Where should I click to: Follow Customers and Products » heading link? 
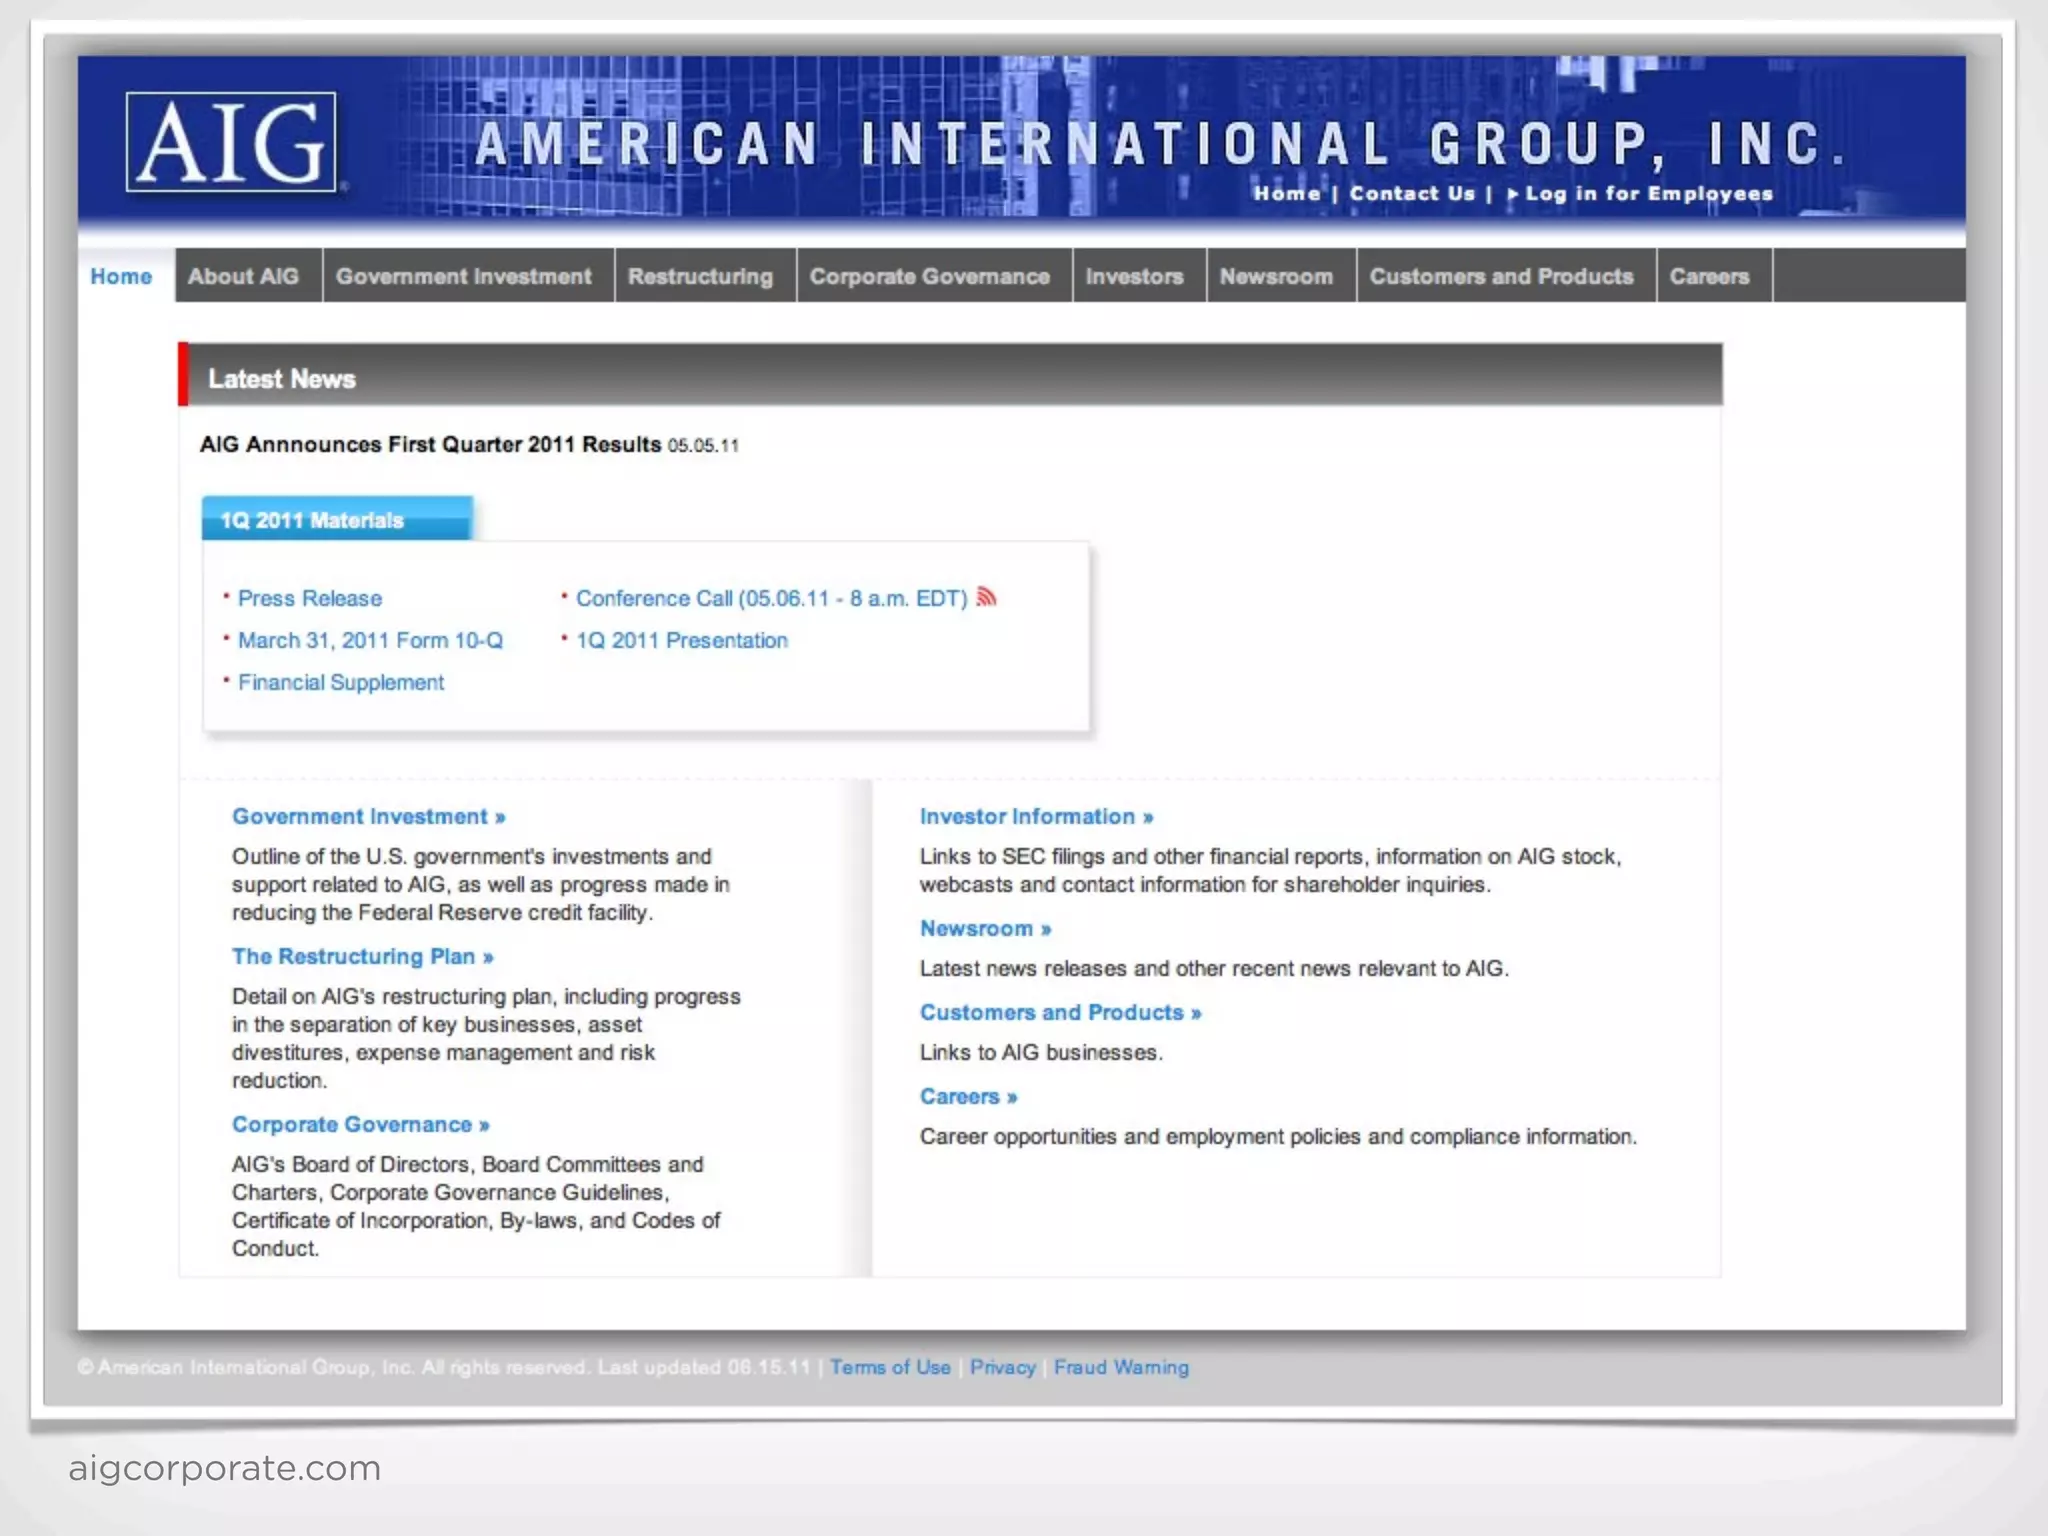click(x=1061, y=1012)
